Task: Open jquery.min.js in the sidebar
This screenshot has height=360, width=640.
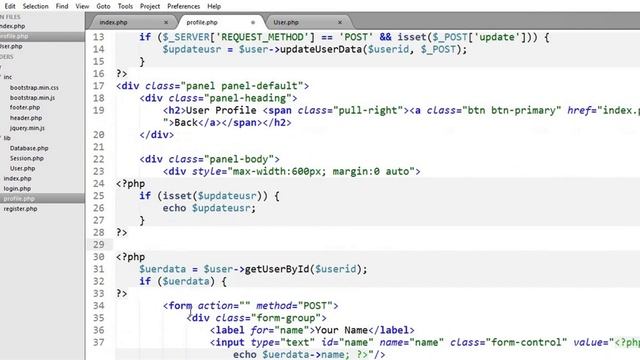Action: click(x=27, y=128)
